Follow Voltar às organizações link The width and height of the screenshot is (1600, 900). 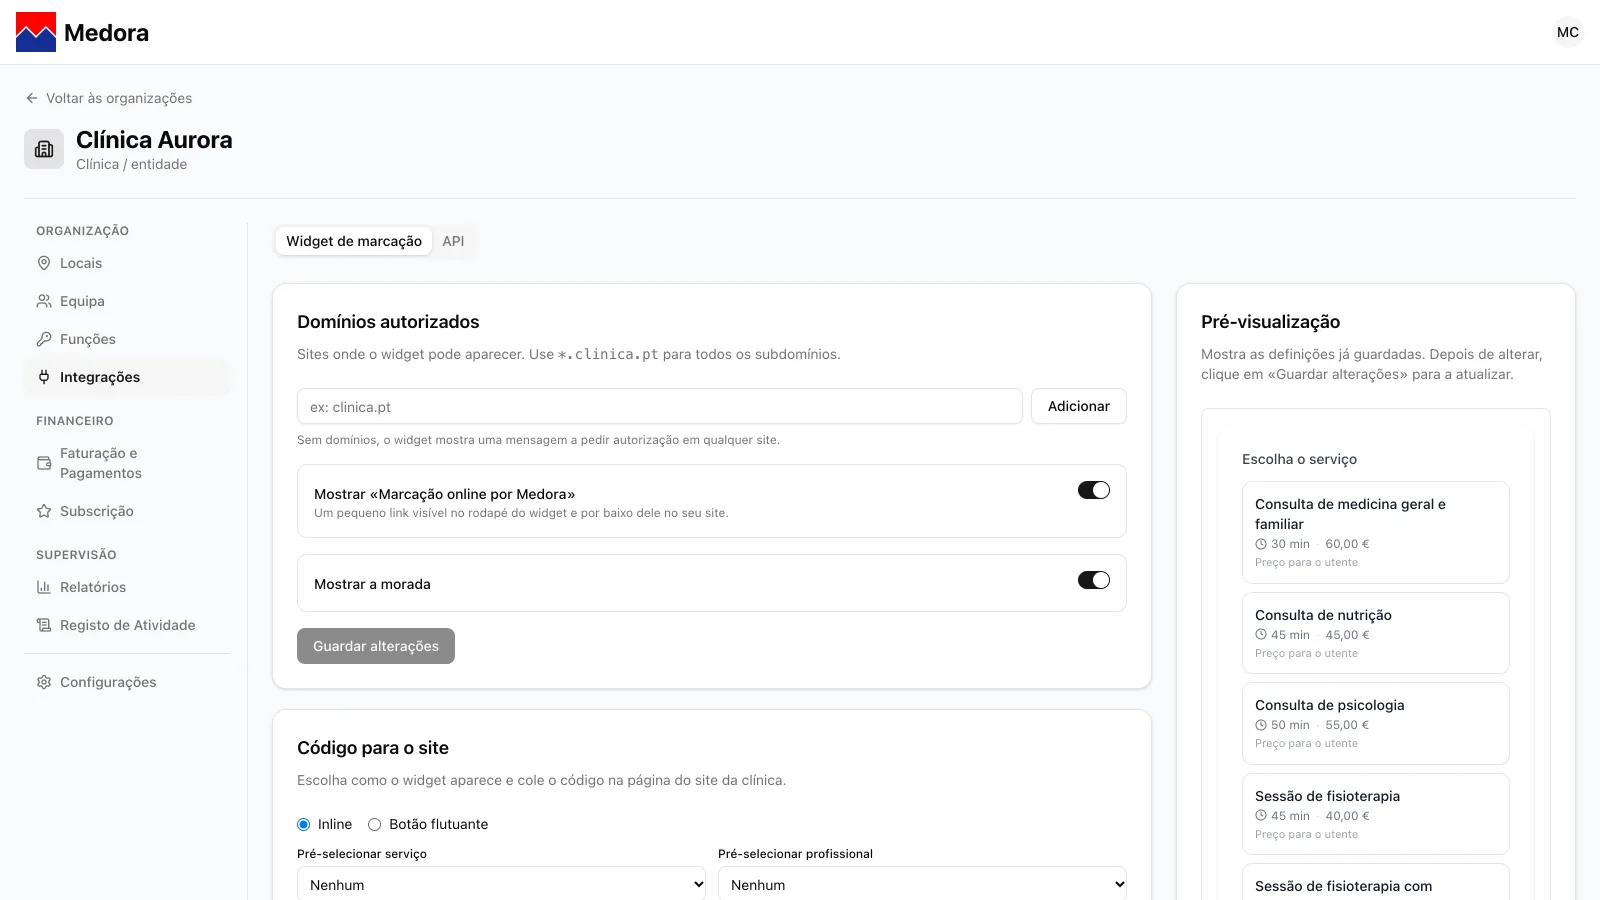109,98
